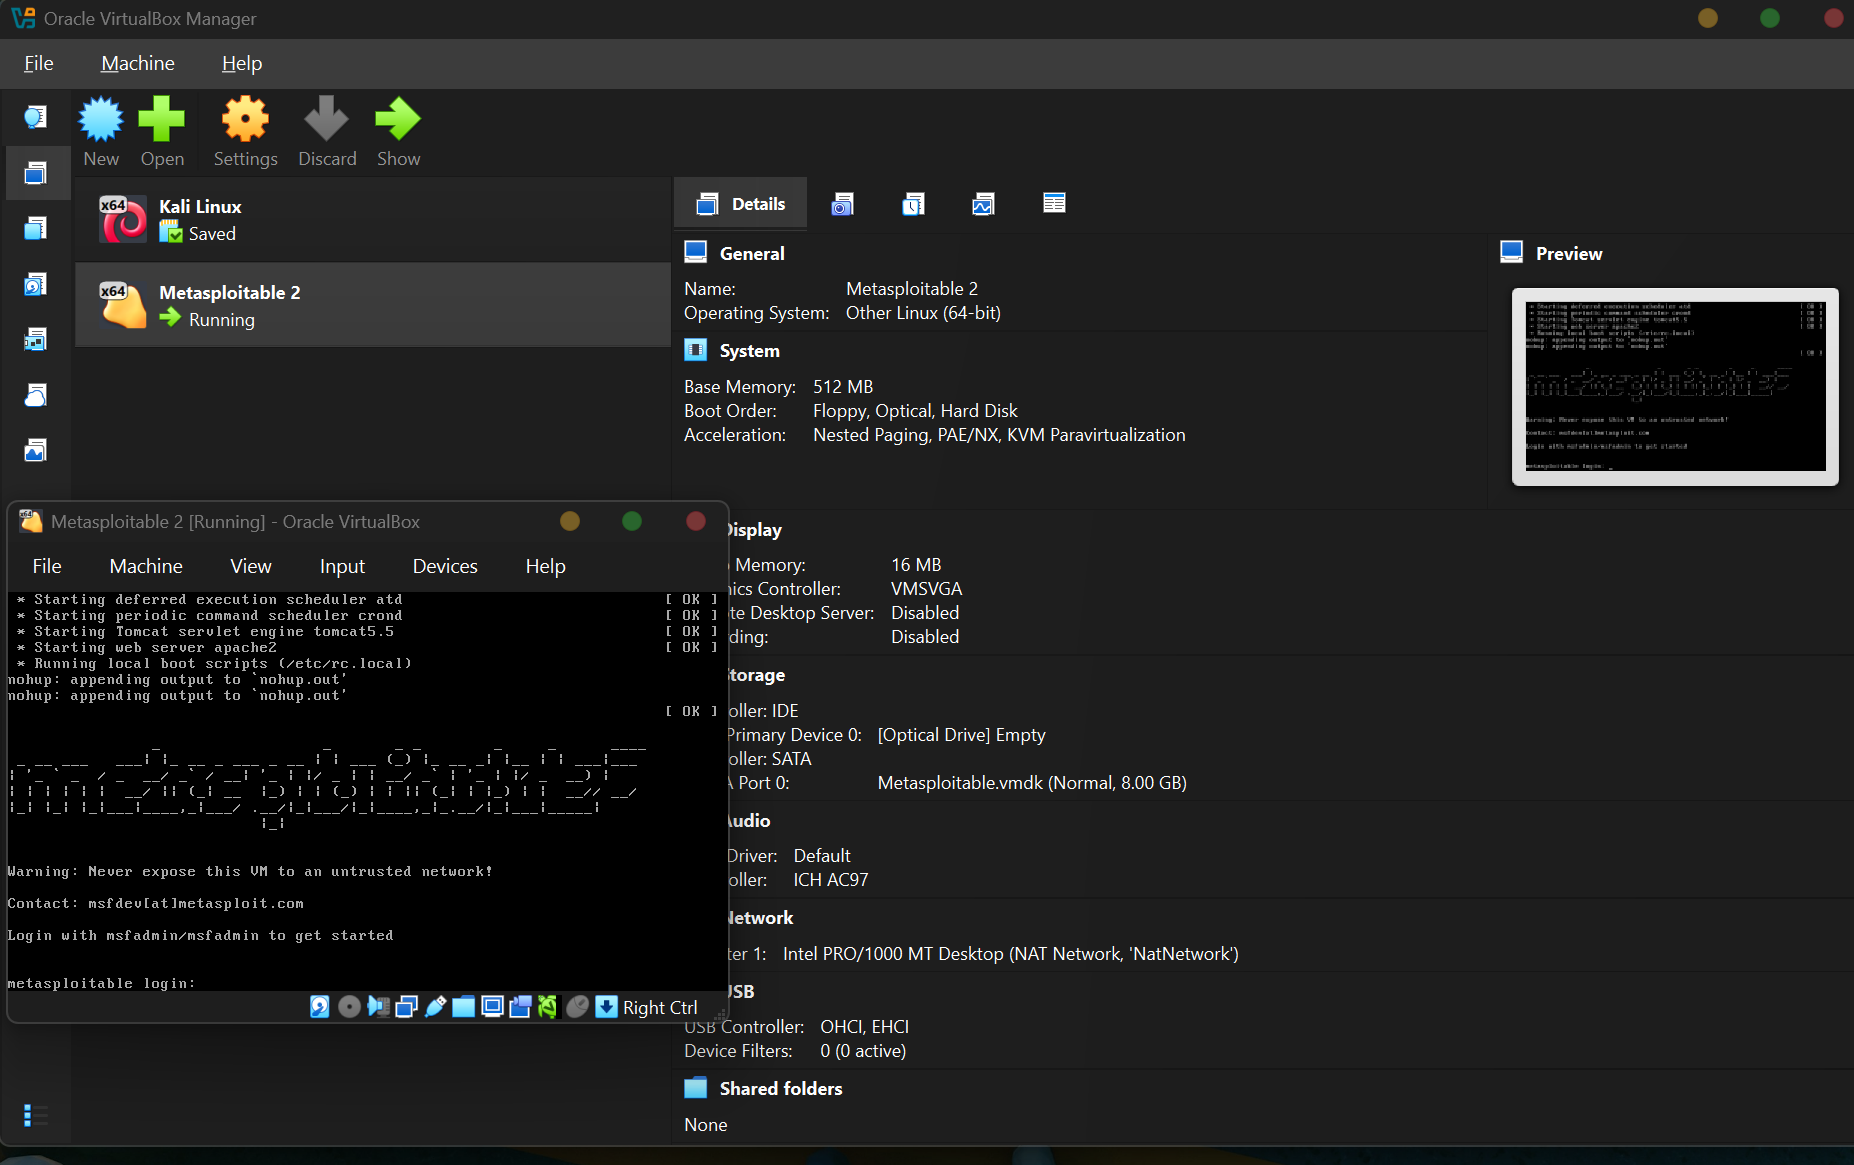Viewport: 1854px width, 1165px height.
Task: Switch to the Activity graph tab icon
Action: [983, 204]
